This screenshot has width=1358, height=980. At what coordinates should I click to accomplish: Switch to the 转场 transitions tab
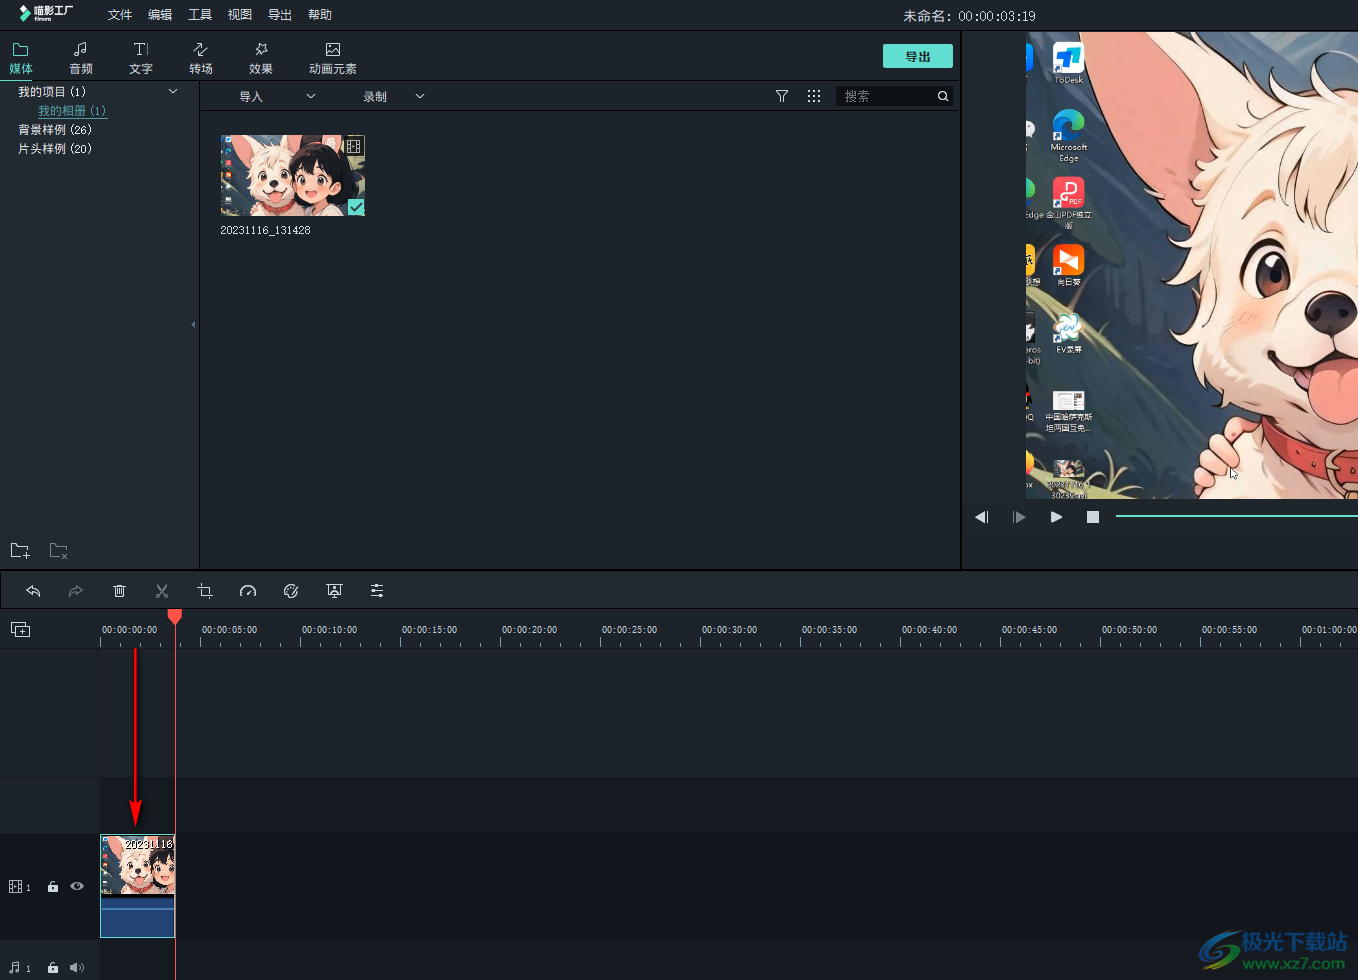coord(201,58)
